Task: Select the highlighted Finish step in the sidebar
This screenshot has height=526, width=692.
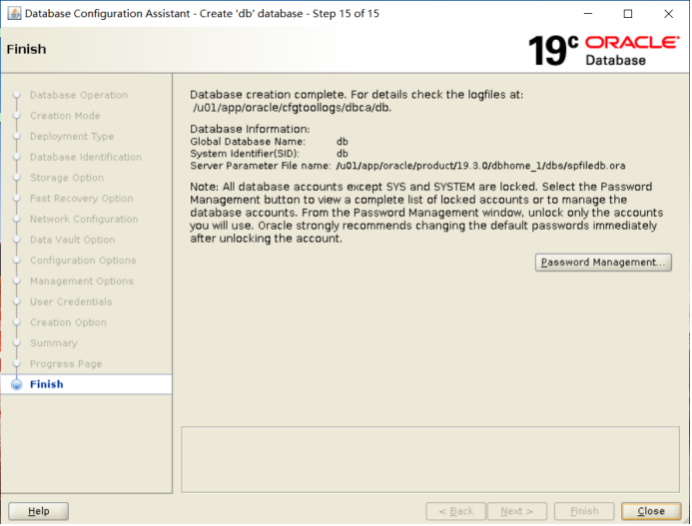Action: click(x=86, y=384)
